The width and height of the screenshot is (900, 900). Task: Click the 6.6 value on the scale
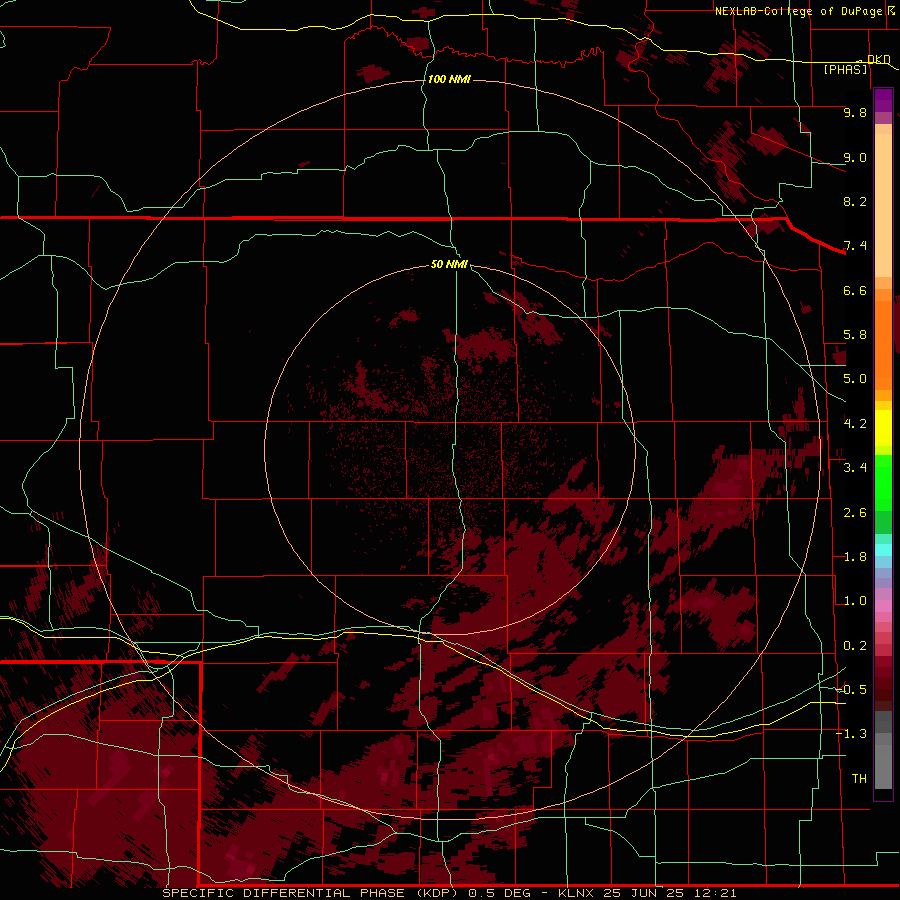coord(855,290)
